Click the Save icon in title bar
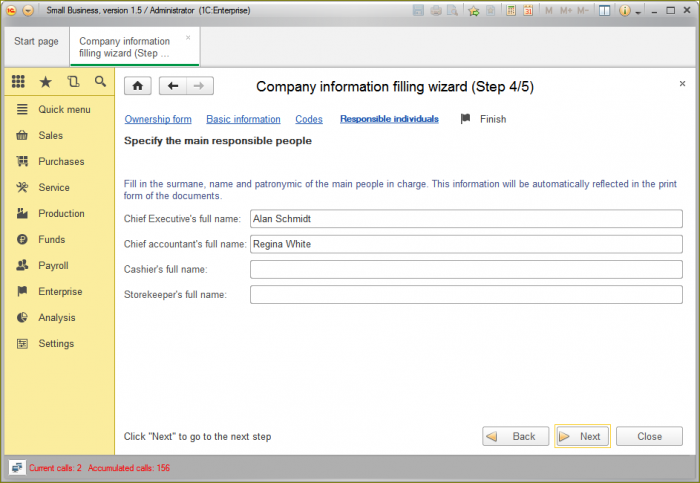Image resolution: width=700 pixels, height=483 pixels. pyautogui.click(x=418, y=11)
